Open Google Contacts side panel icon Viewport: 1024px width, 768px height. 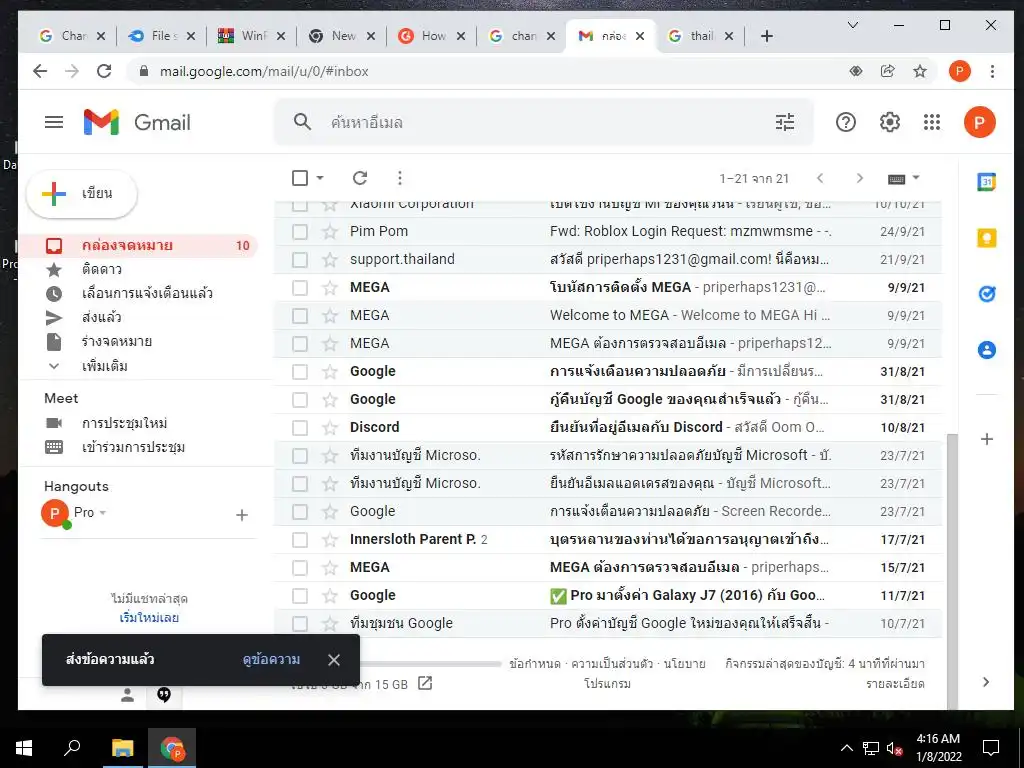(x=987, y=350)
